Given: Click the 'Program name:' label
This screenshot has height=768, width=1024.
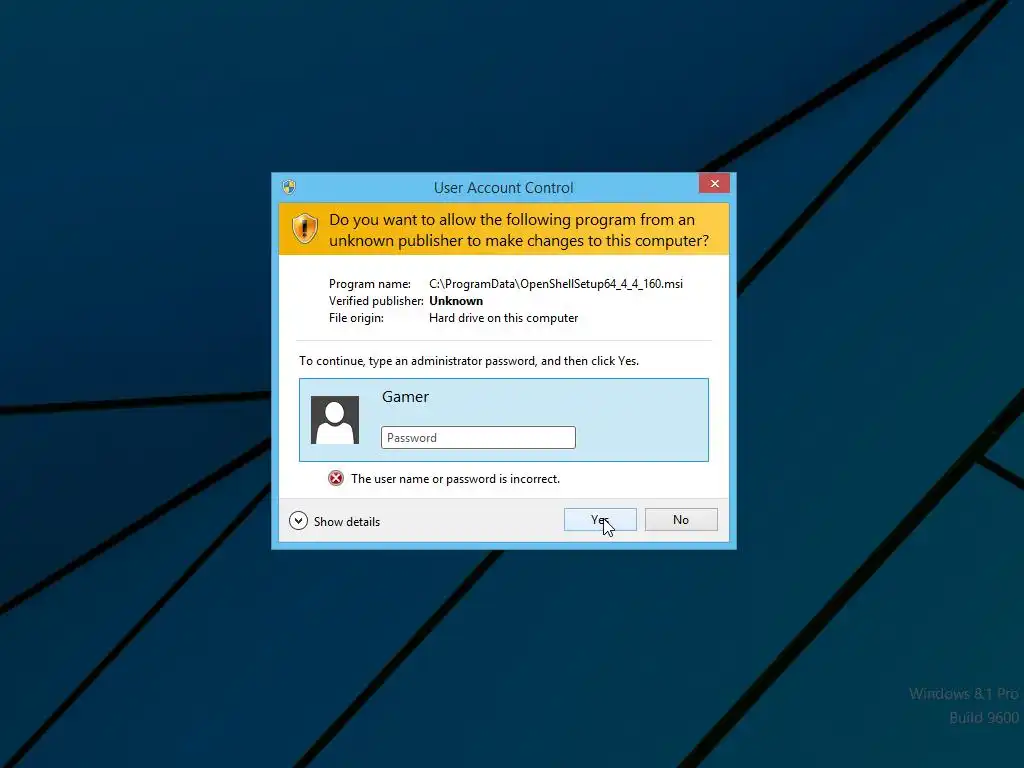Looking at the screenshot, I should [370, 283].
